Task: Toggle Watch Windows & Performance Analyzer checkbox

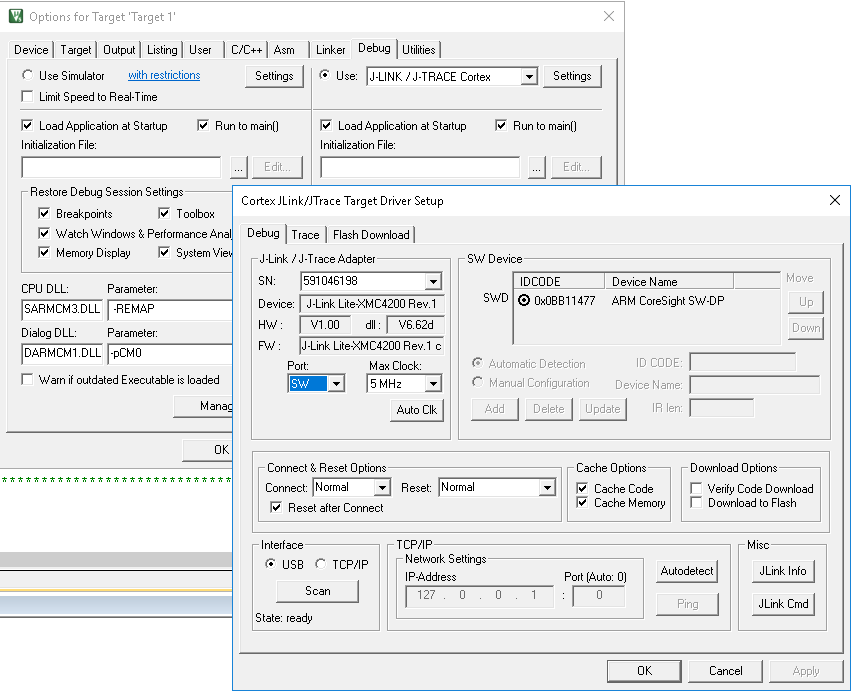Action: click(x=45, y=233)
